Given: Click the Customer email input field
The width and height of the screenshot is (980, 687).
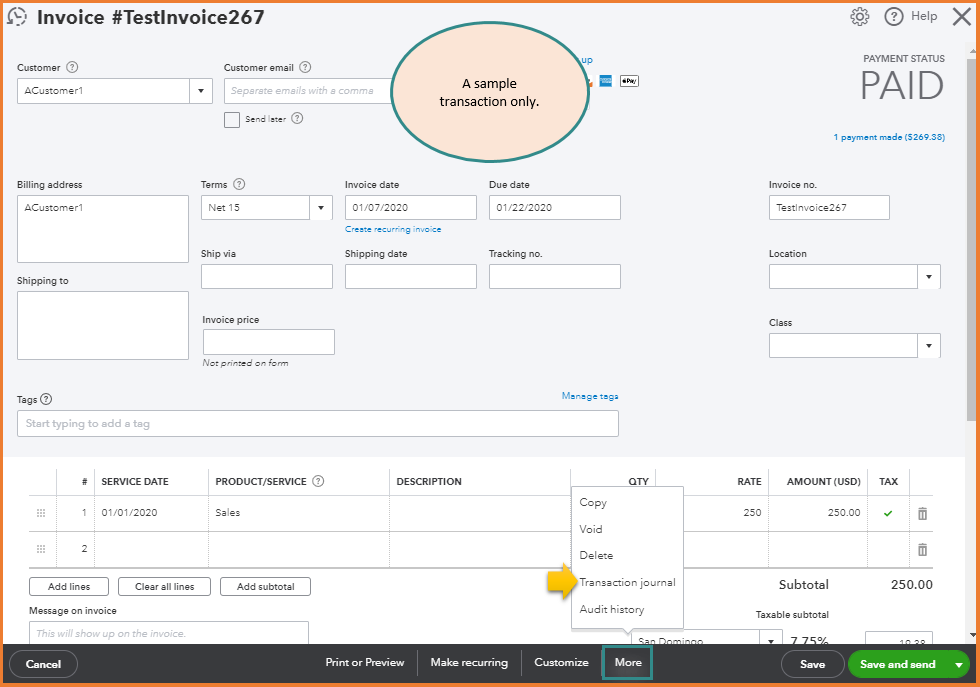Looking at the screenshot, I should tap(309, 91).
